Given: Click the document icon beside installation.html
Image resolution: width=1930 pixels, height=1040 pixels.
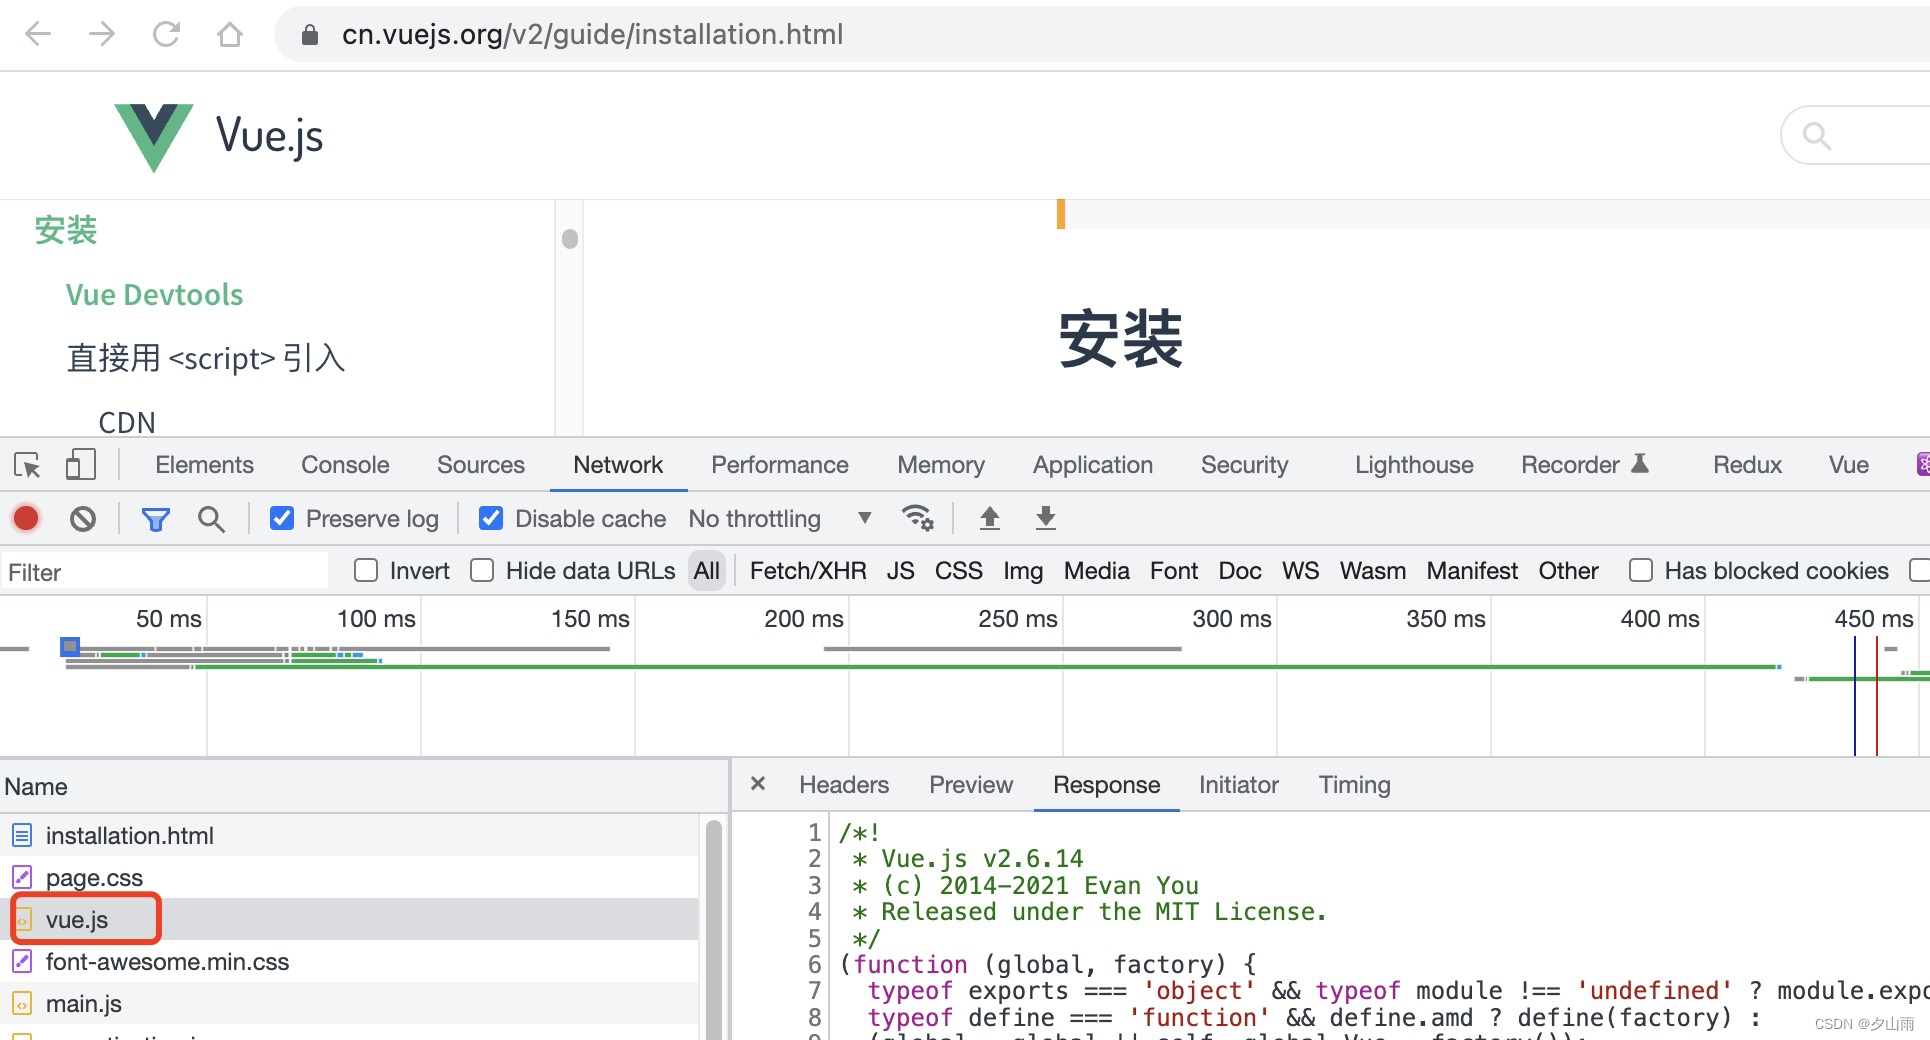Looking at the screenshot, I should 22,835.
